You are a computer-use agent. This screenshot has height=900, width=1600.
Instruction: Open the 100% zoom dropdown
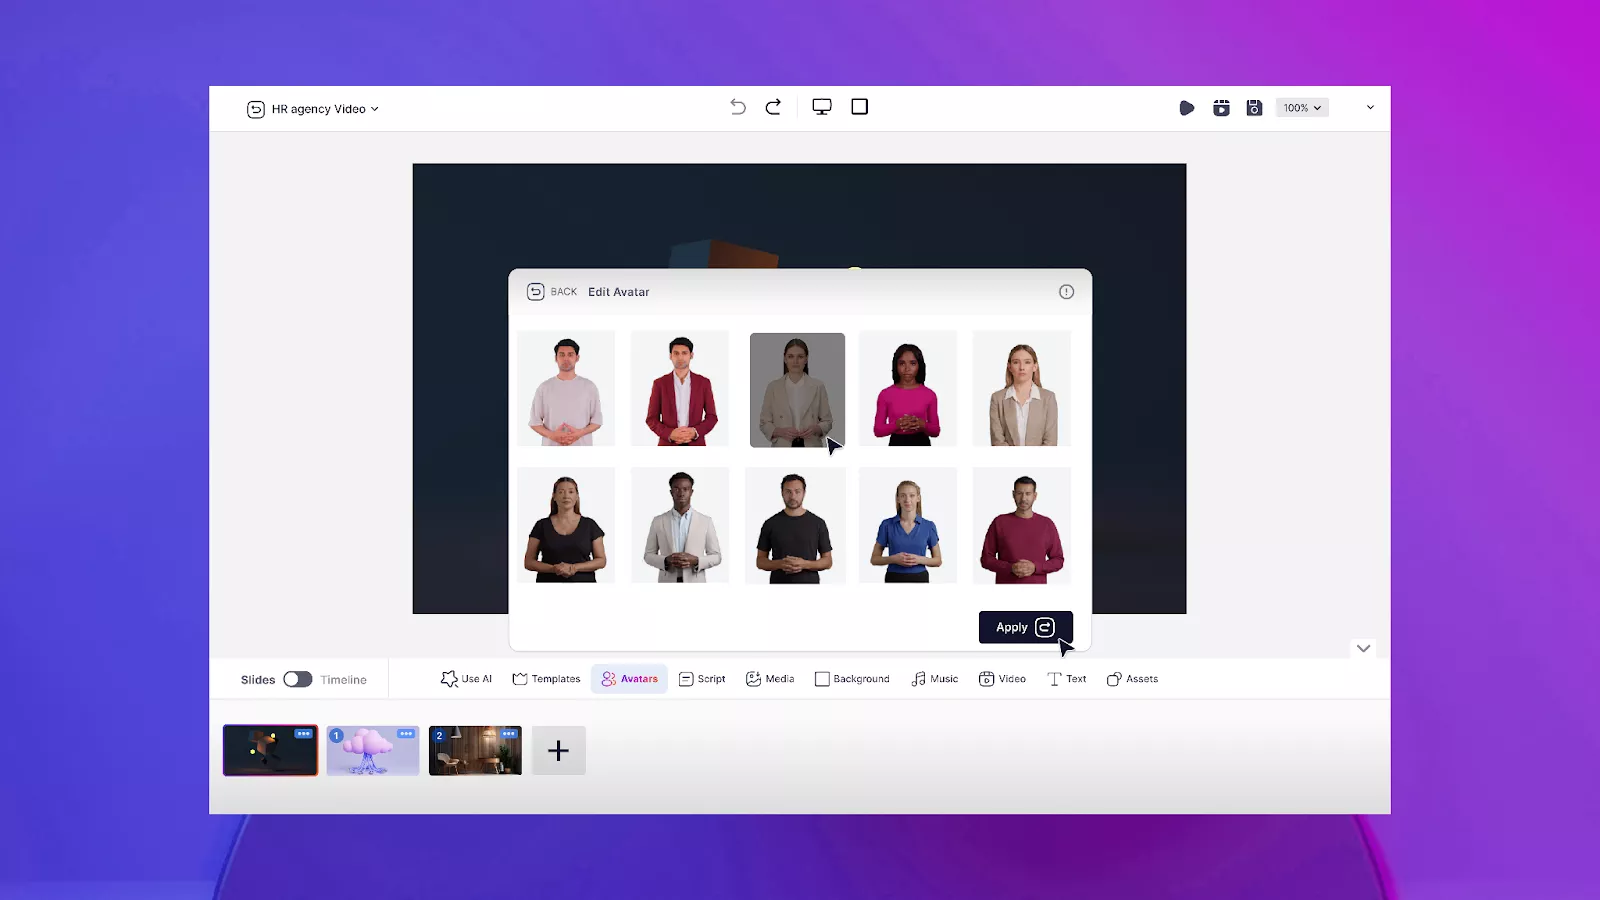[x=1302, y=108]
